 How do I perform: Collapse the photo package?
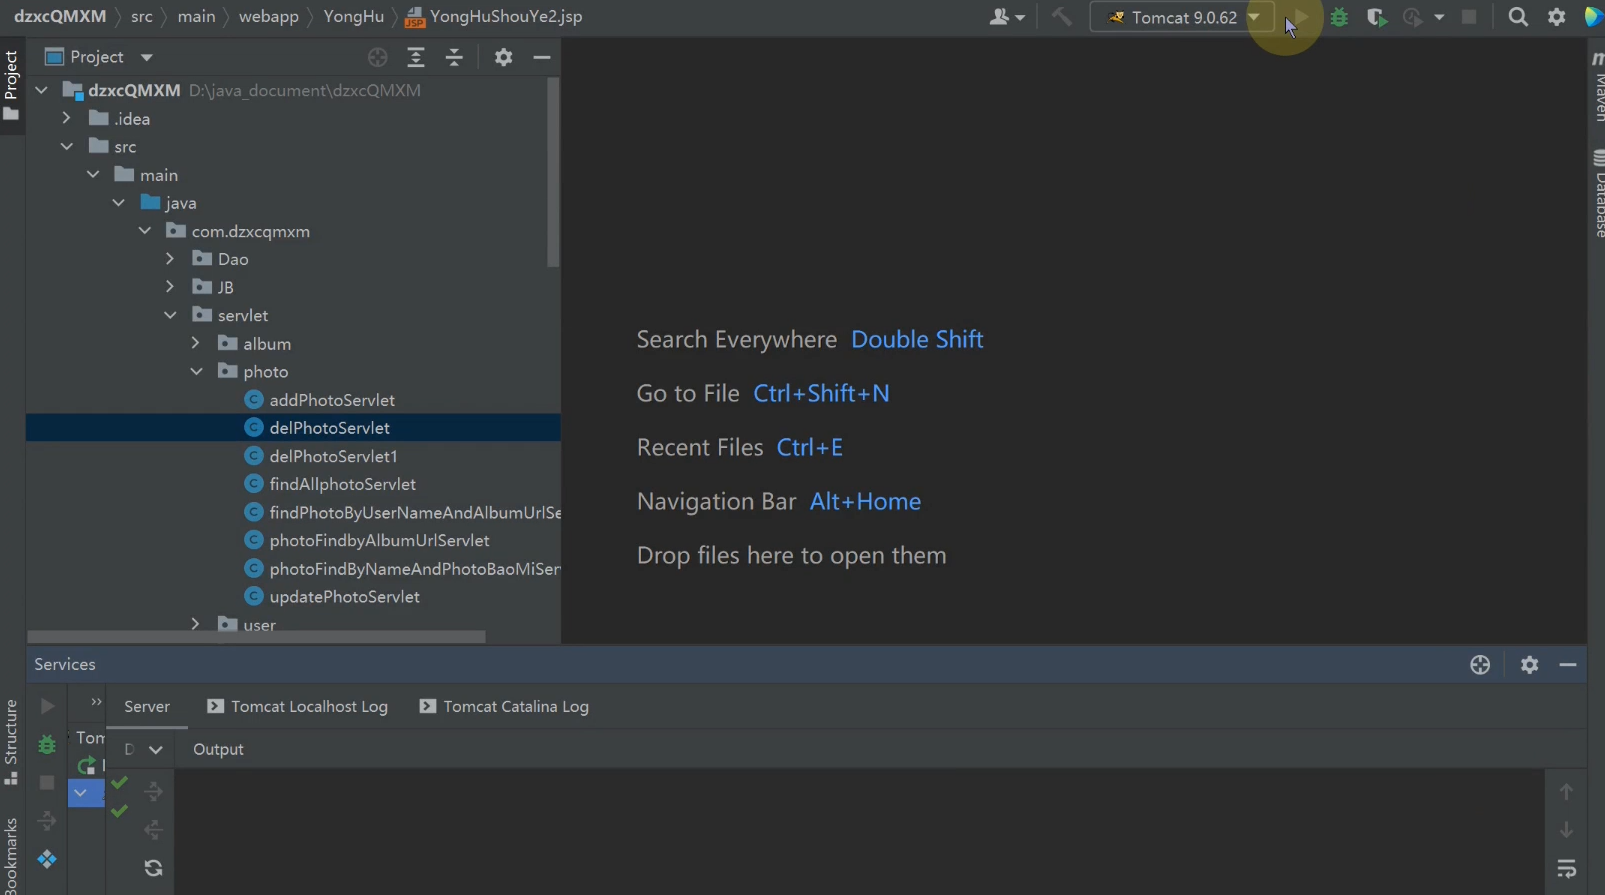point(196,371)
